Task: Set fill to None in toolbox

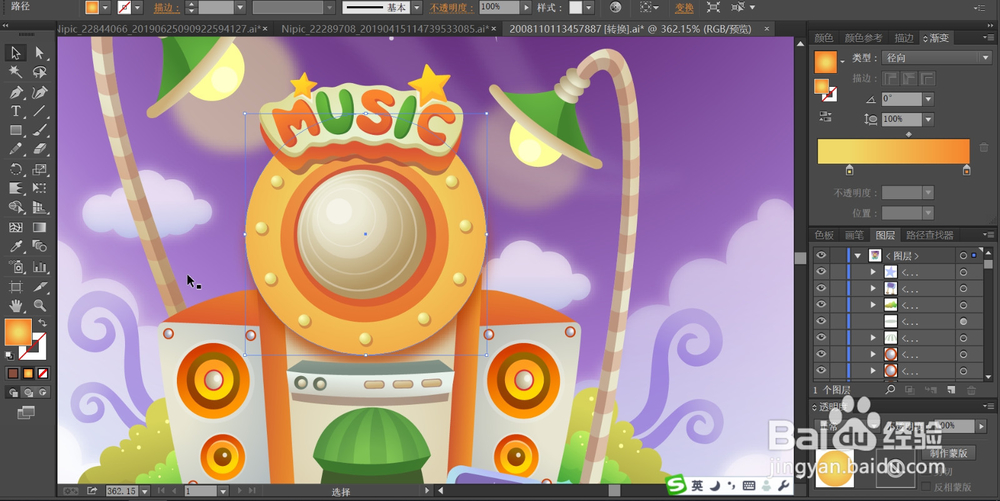Action: (43, 374)
